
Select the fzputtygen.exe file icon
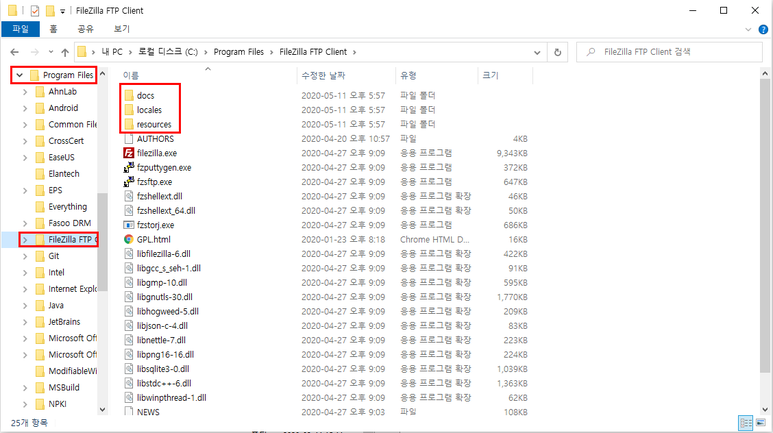click(129, 167)
